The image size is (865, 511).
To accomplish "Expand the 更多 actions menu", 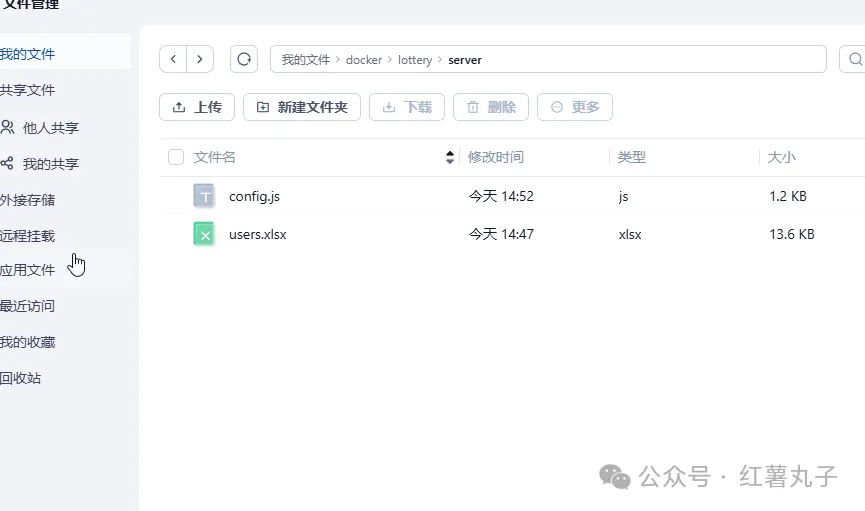I will point(575,107).
